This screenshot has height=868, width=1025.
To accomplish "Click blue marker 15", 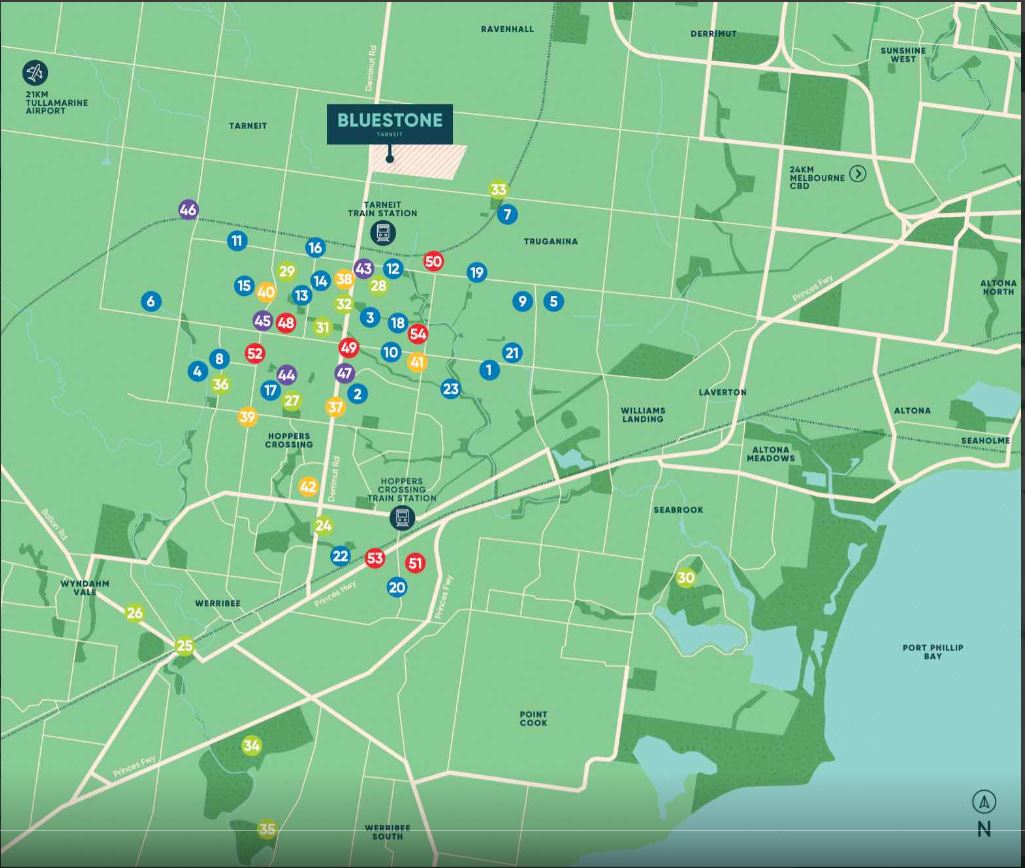I will tap(244, 286).
